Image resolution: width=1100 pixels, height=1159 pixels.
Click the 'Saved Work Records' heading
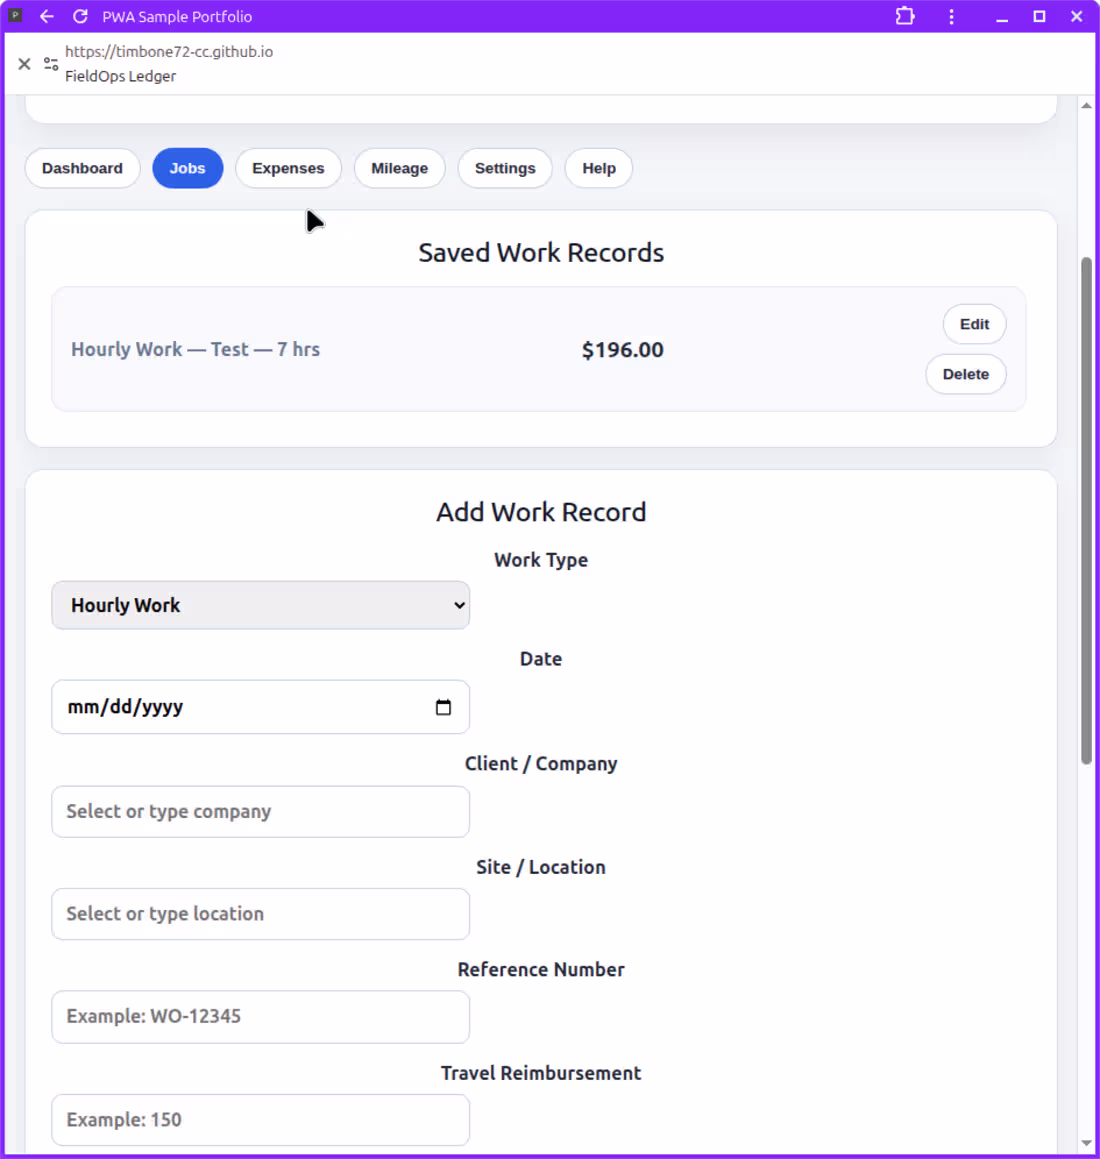point(541,253)
